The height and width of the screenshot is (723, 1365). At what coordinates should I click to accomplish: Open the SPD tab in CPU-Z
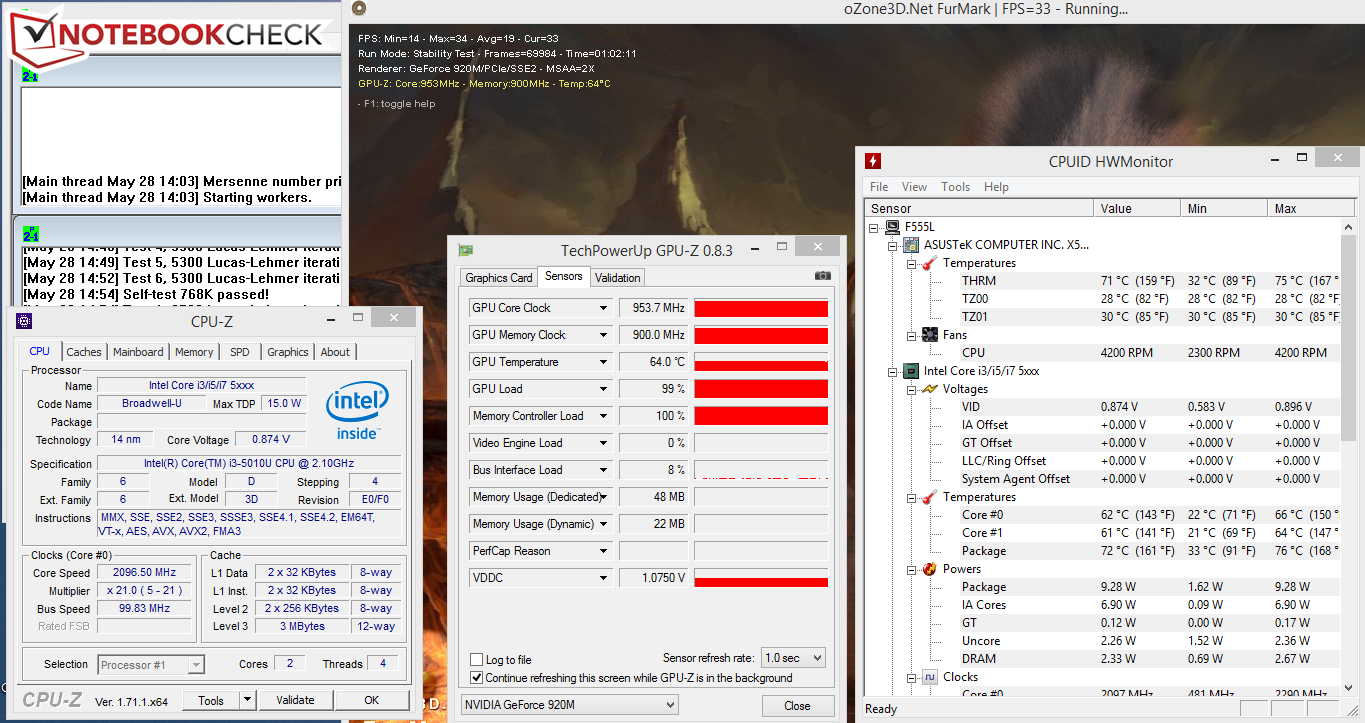[x=240, y=352]
